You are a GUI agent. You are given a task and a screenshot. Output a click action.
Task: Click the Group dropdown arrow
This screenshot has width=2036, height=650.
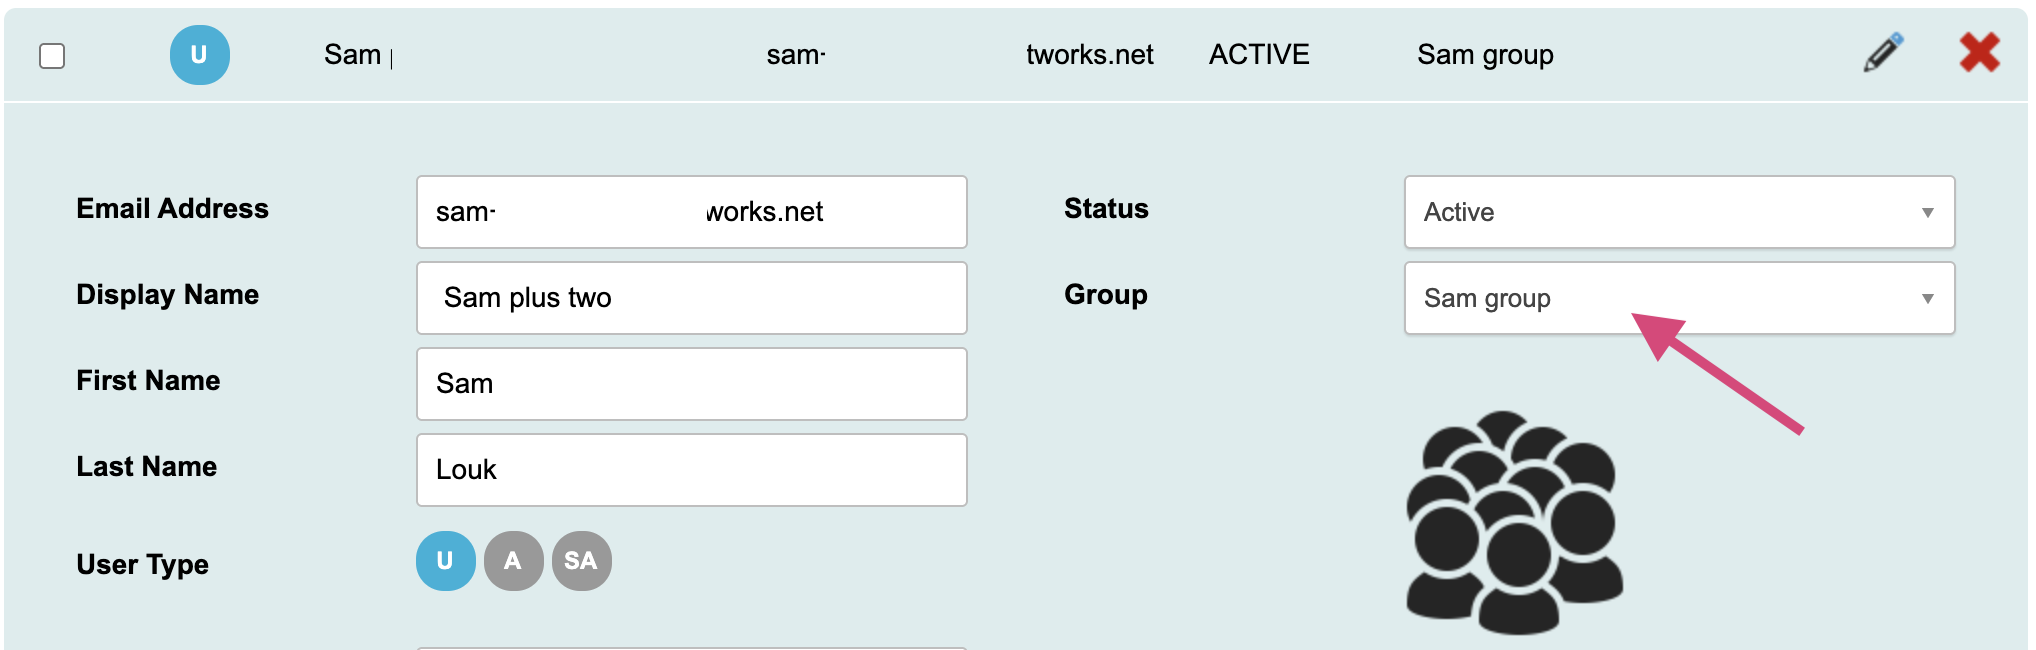click(x=1927, y=298)
